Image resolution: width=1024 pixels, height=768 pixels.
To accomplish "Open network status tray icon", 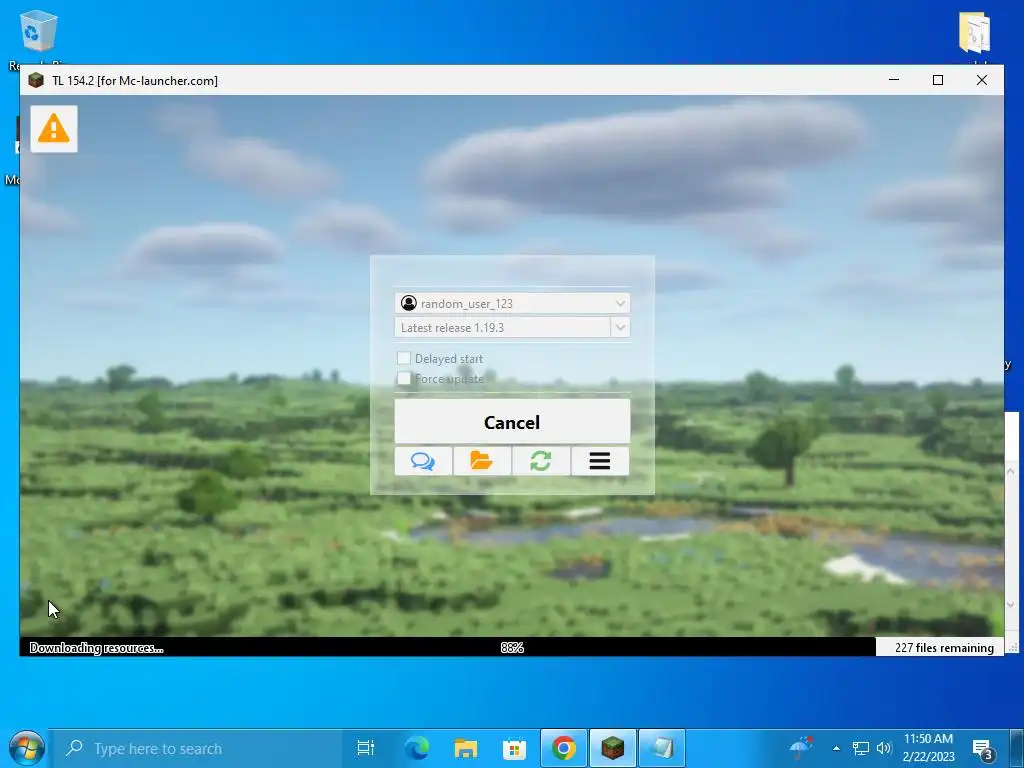I will (x=861, y=748).
